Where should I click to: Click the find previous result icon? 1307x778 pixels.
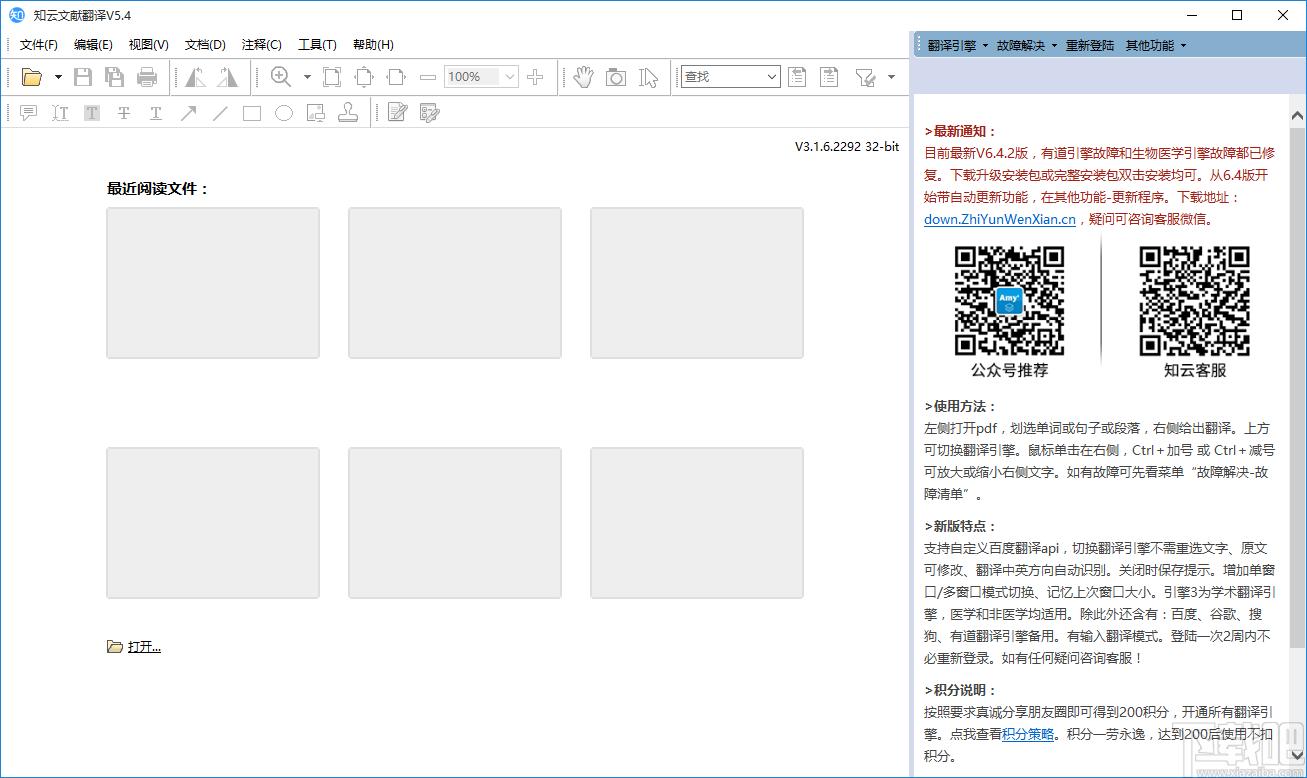pyautogui.click(x=797, y=77)
